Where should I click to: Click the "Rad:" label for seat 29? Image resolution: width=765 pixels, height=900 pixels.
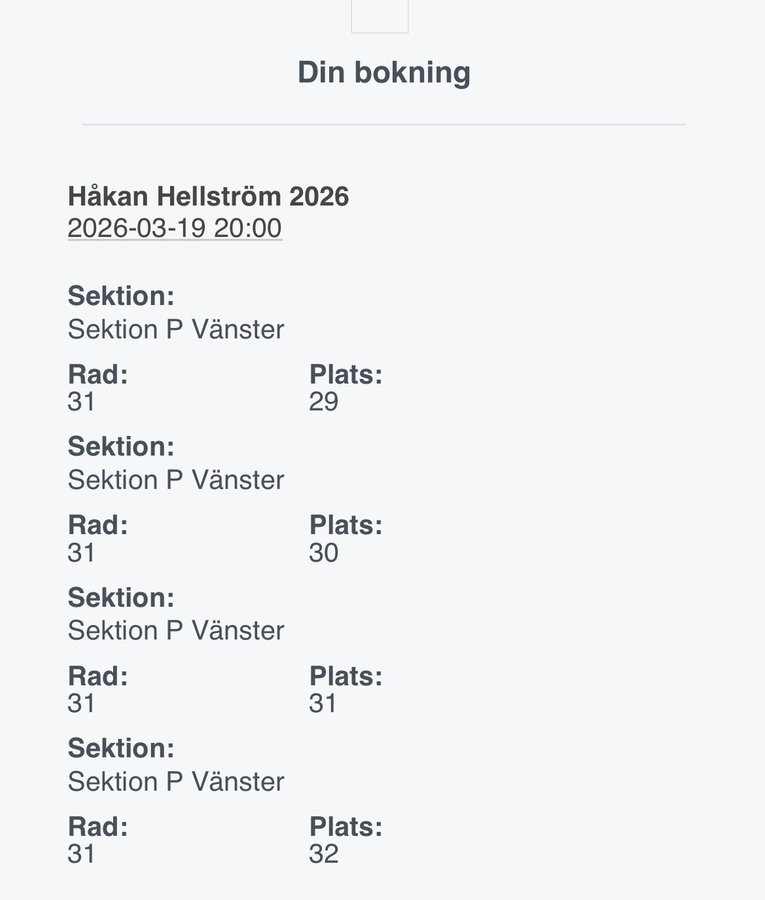pyautogui.click(x=98, y=375)
